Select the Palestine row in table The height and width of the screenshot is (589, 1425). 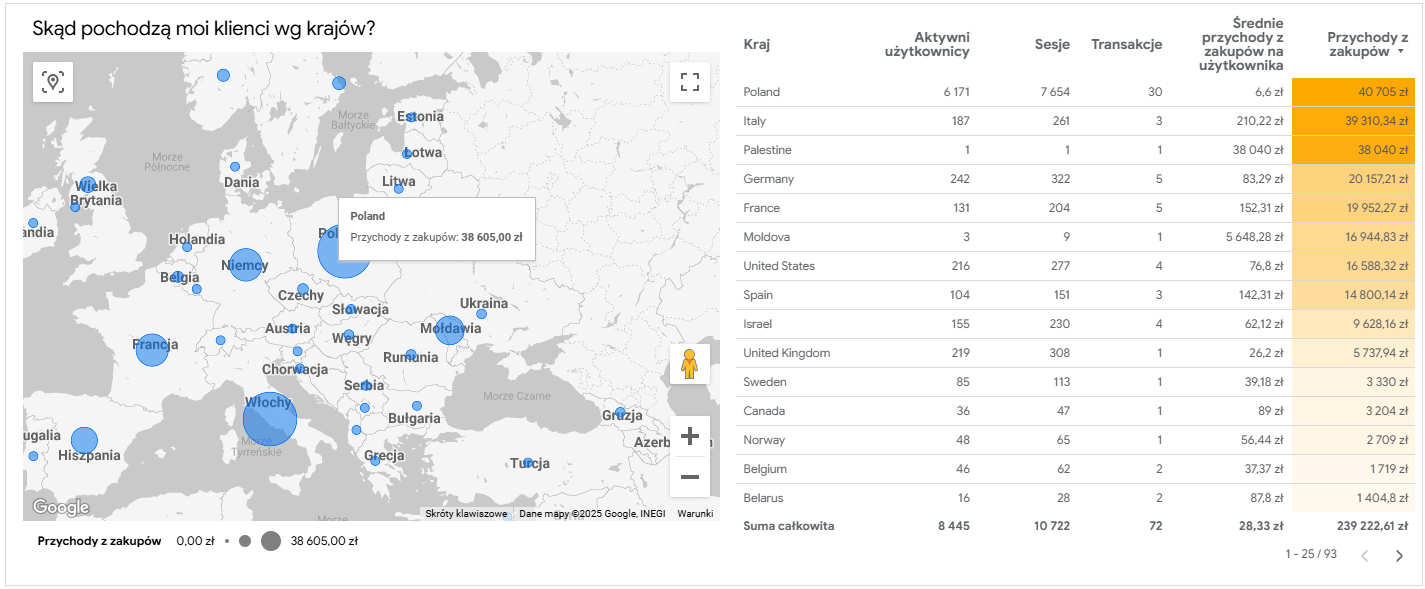[767, 150]
